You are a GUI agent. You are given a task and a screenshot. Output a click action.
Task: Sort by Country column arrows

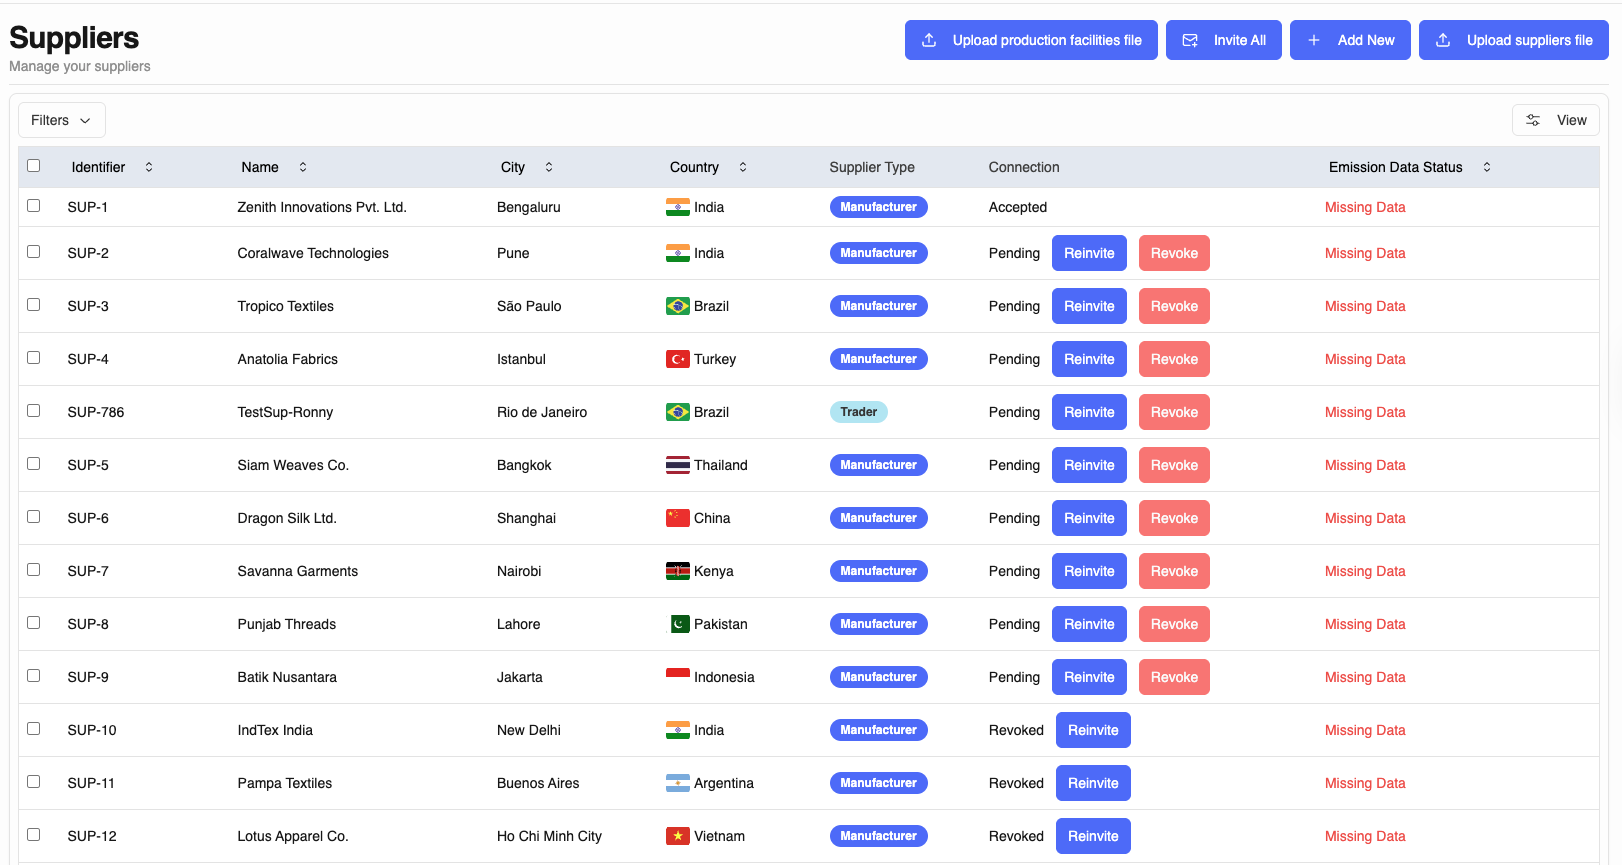743,167
